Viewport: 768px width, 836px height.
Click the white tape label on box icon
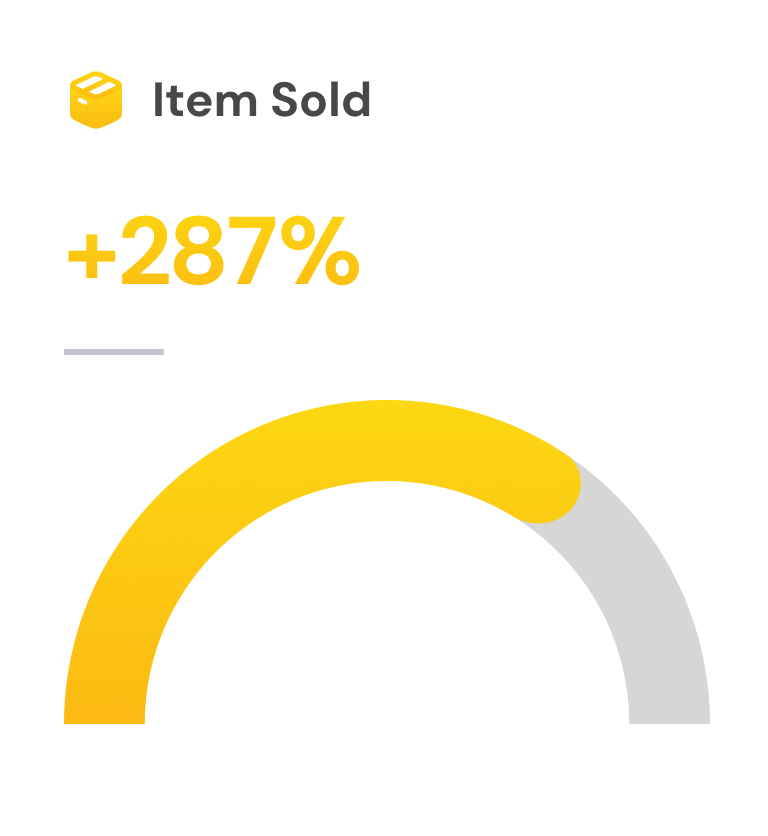tap(92, 82)
